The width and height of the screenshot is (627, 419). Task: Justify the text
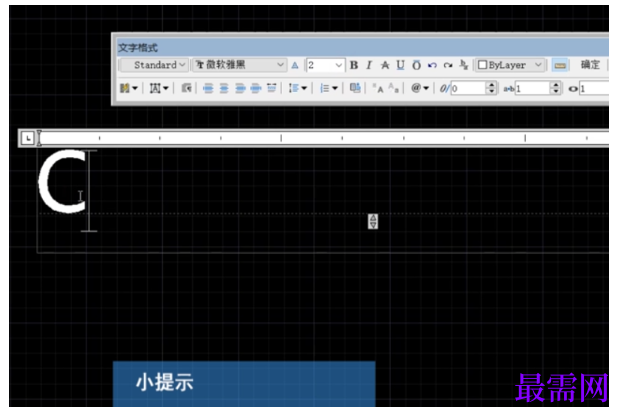tap(256, 88)
